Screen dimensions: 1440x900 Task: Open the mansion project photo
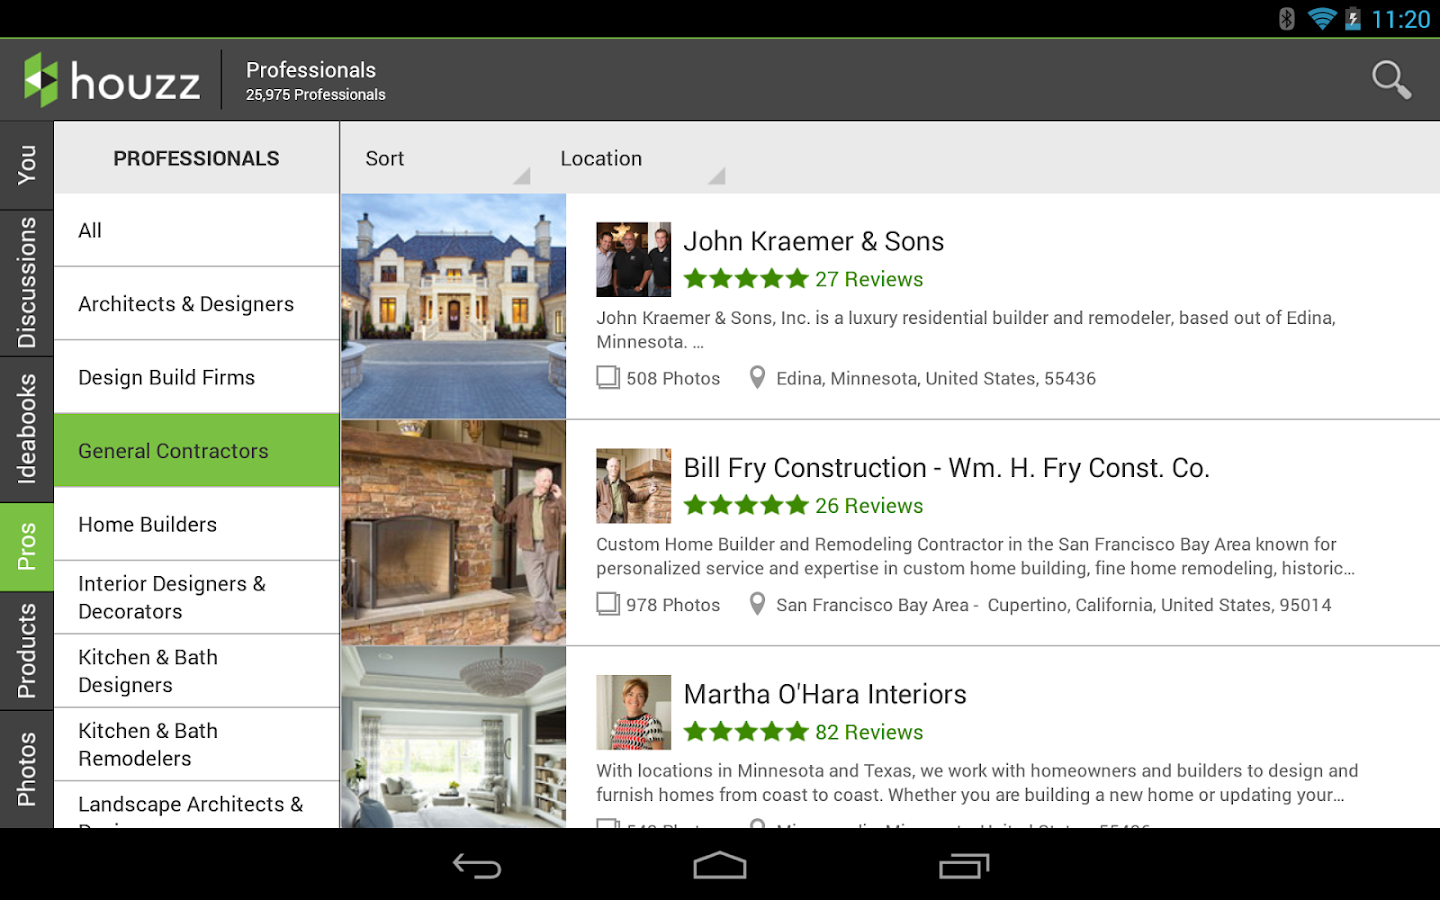pos(454,306)
